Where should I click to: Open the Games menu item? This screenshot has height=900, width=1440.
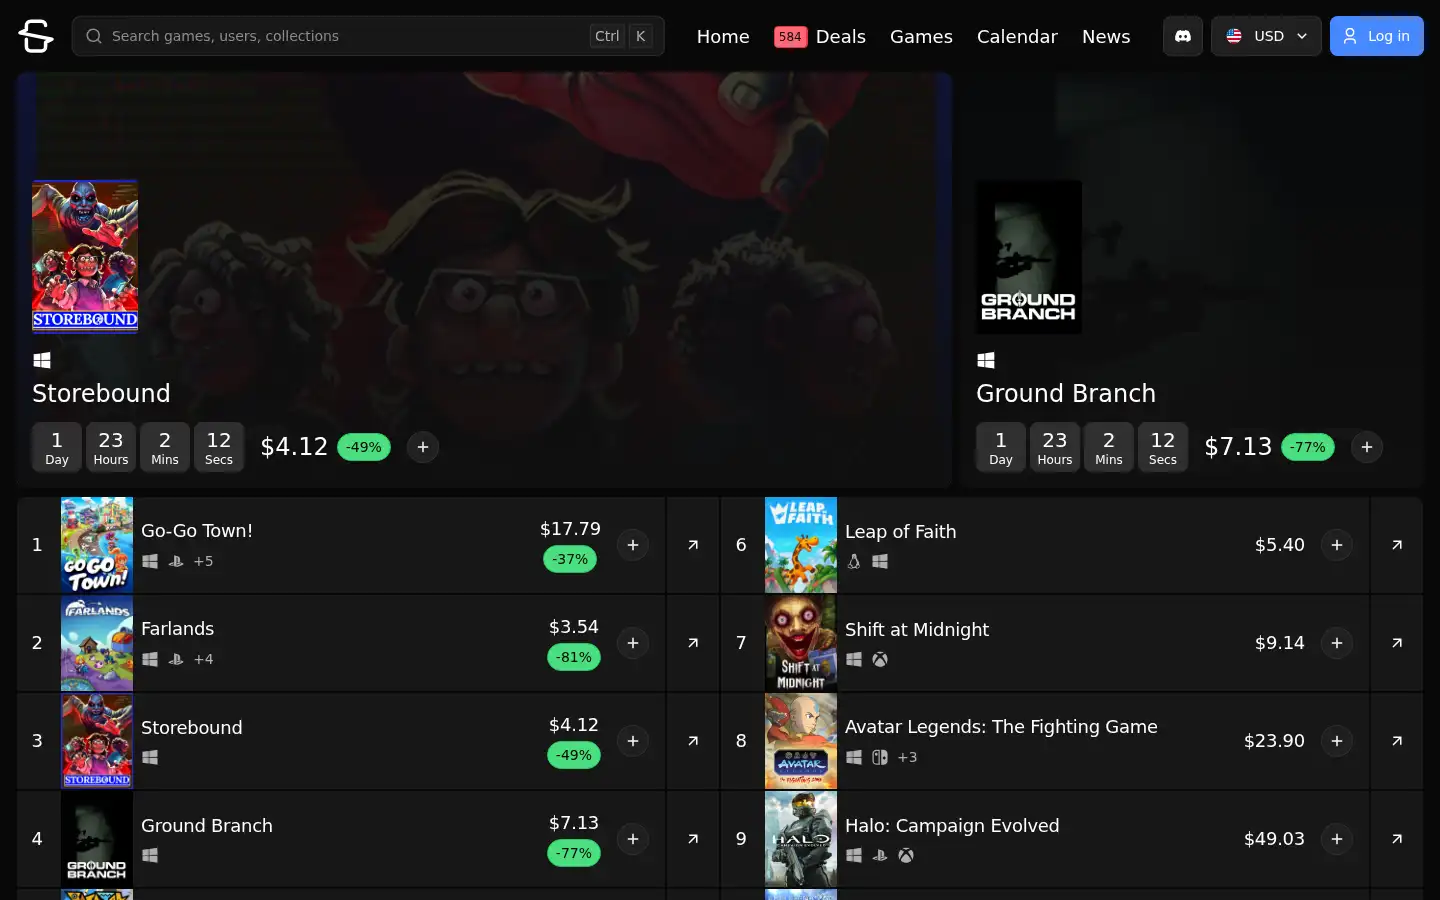point(921,36)
